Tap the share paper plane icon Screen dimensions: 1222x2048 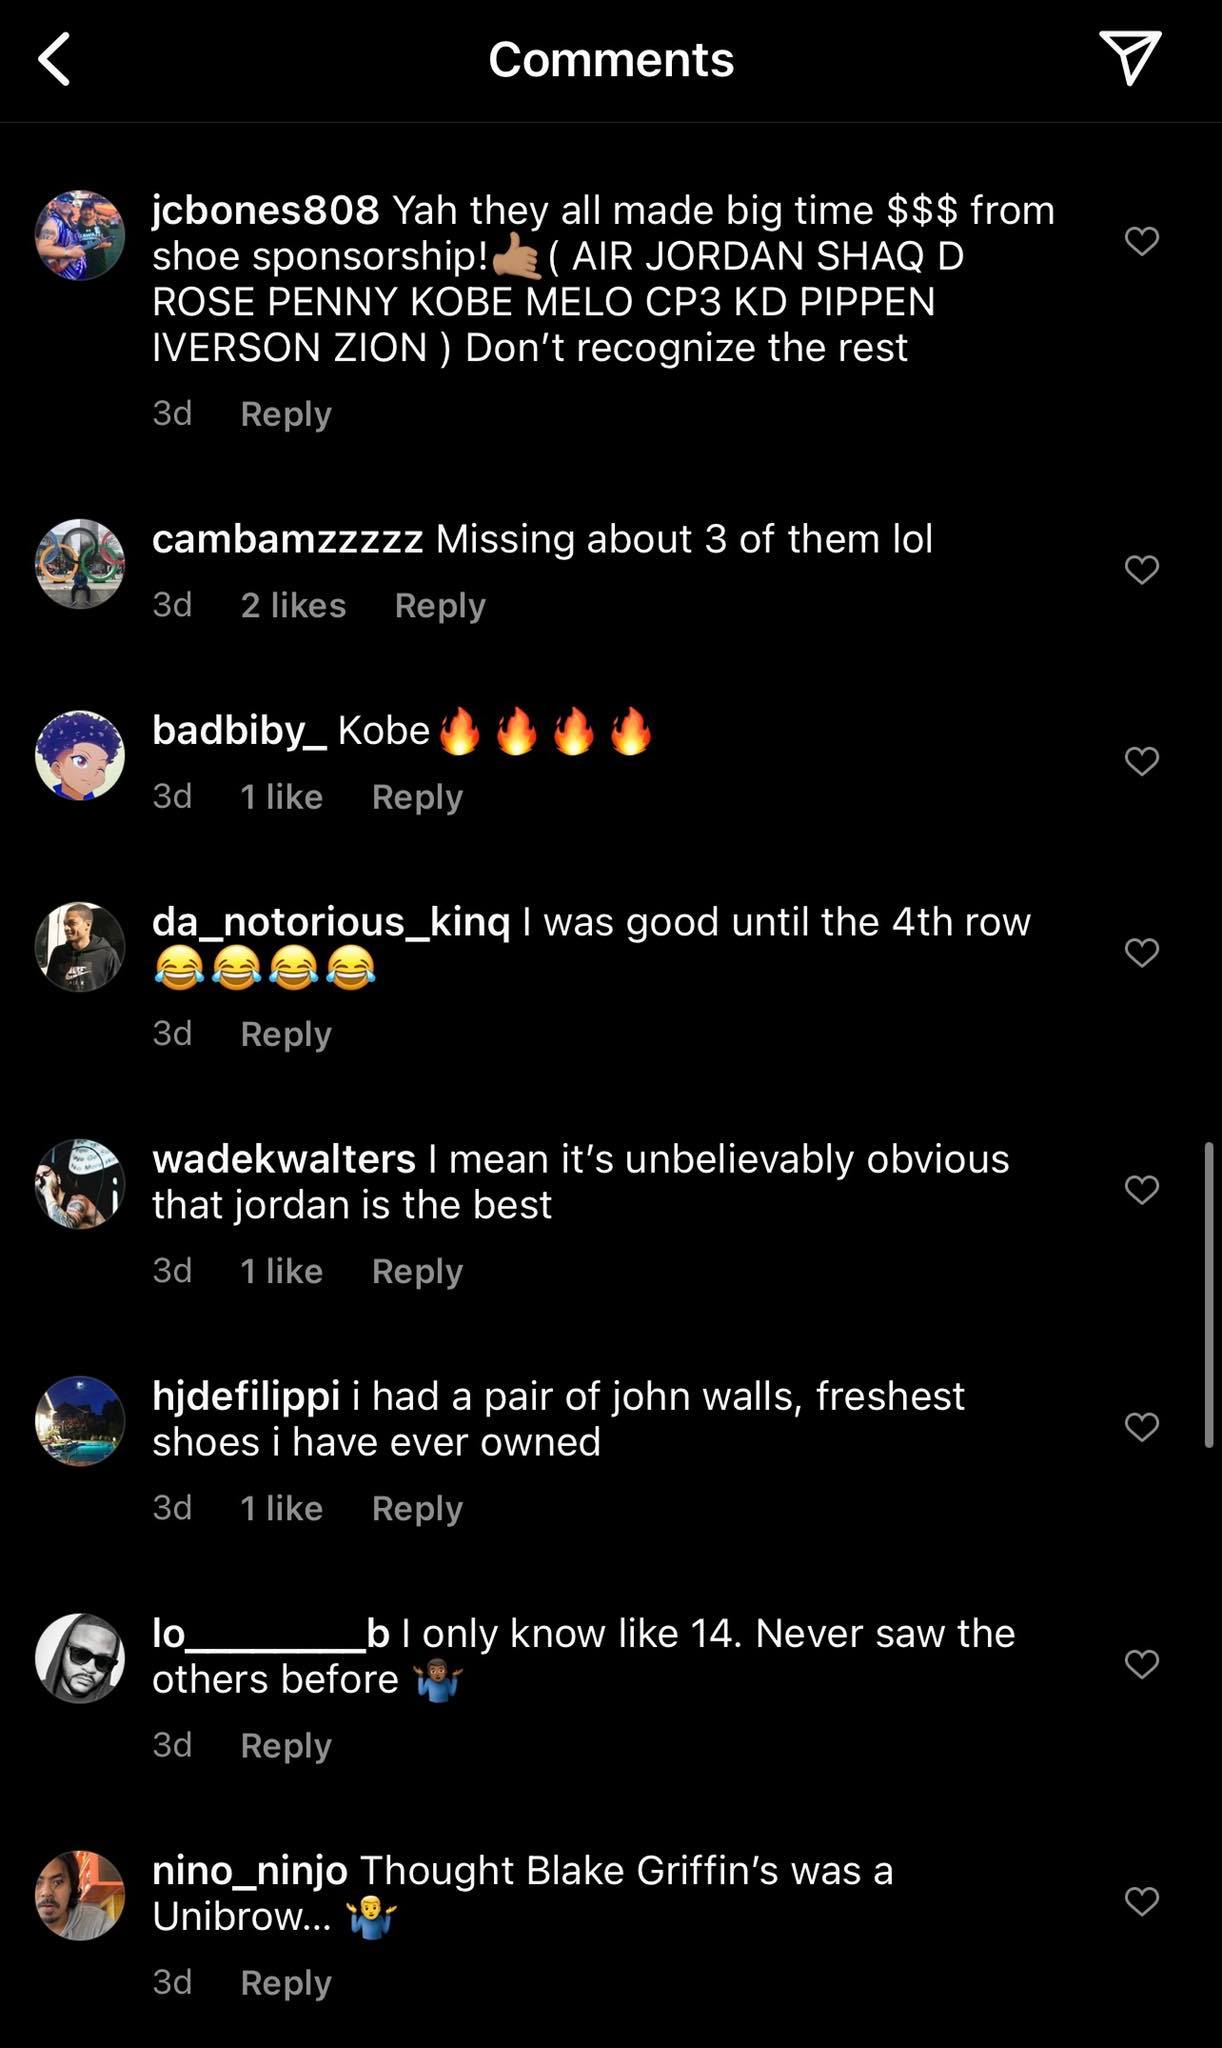(1129, 57)
